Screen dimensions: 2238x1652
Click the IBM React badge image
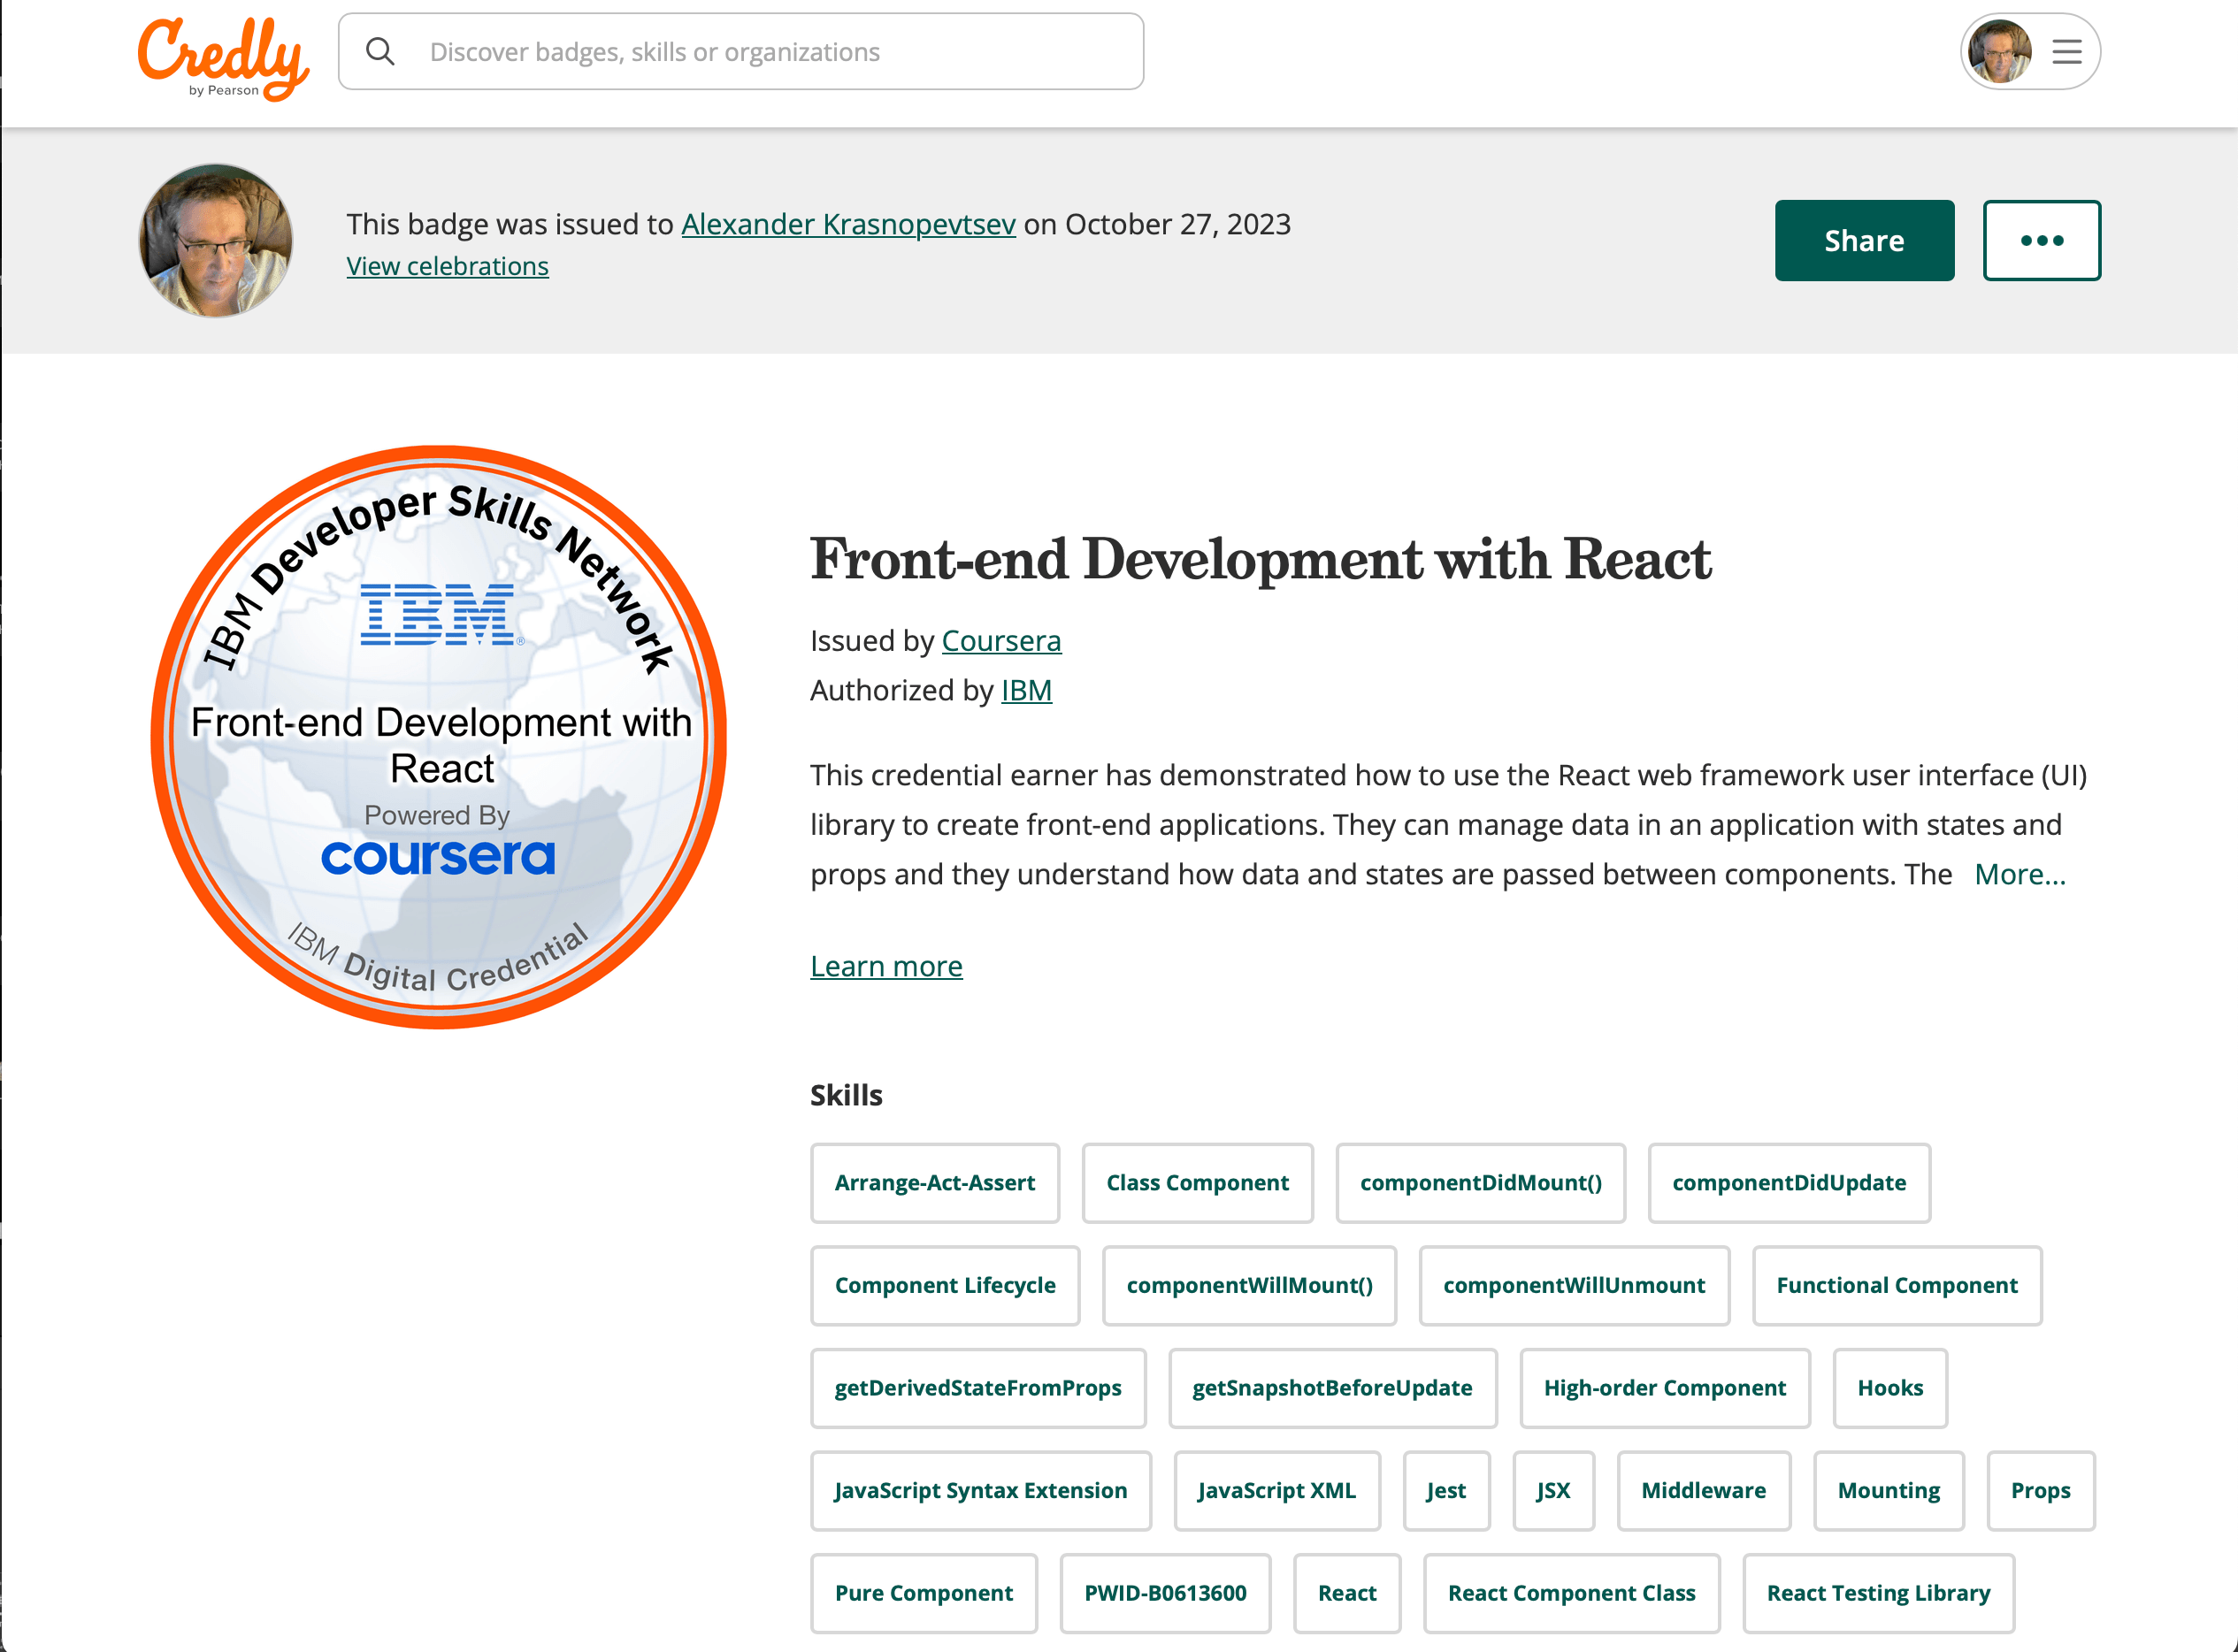coord(438,737)
